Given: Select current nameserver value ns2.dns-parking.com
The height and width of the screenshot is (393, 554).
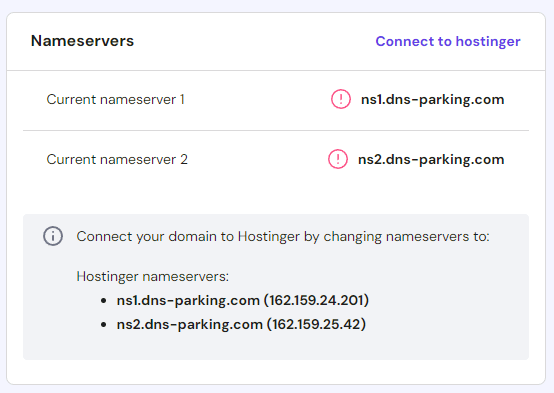Looking at the screenshot, I should tap(431, 160).
